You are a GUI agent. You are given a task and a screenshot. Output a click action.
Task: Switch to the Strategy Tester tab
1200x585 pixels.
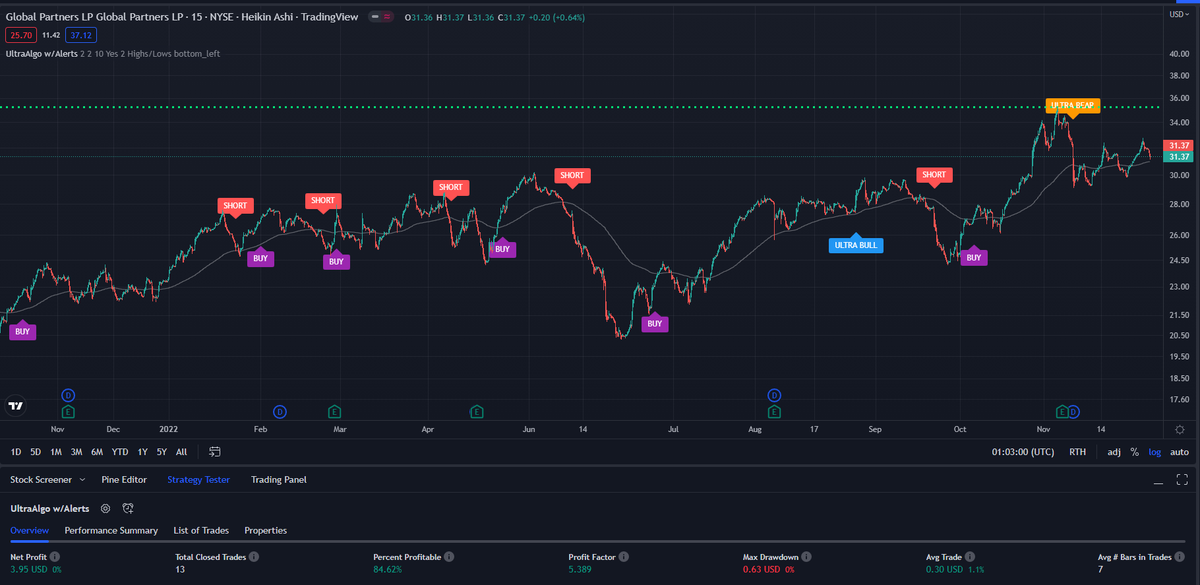pyautogui.click(x=198, y=480)
